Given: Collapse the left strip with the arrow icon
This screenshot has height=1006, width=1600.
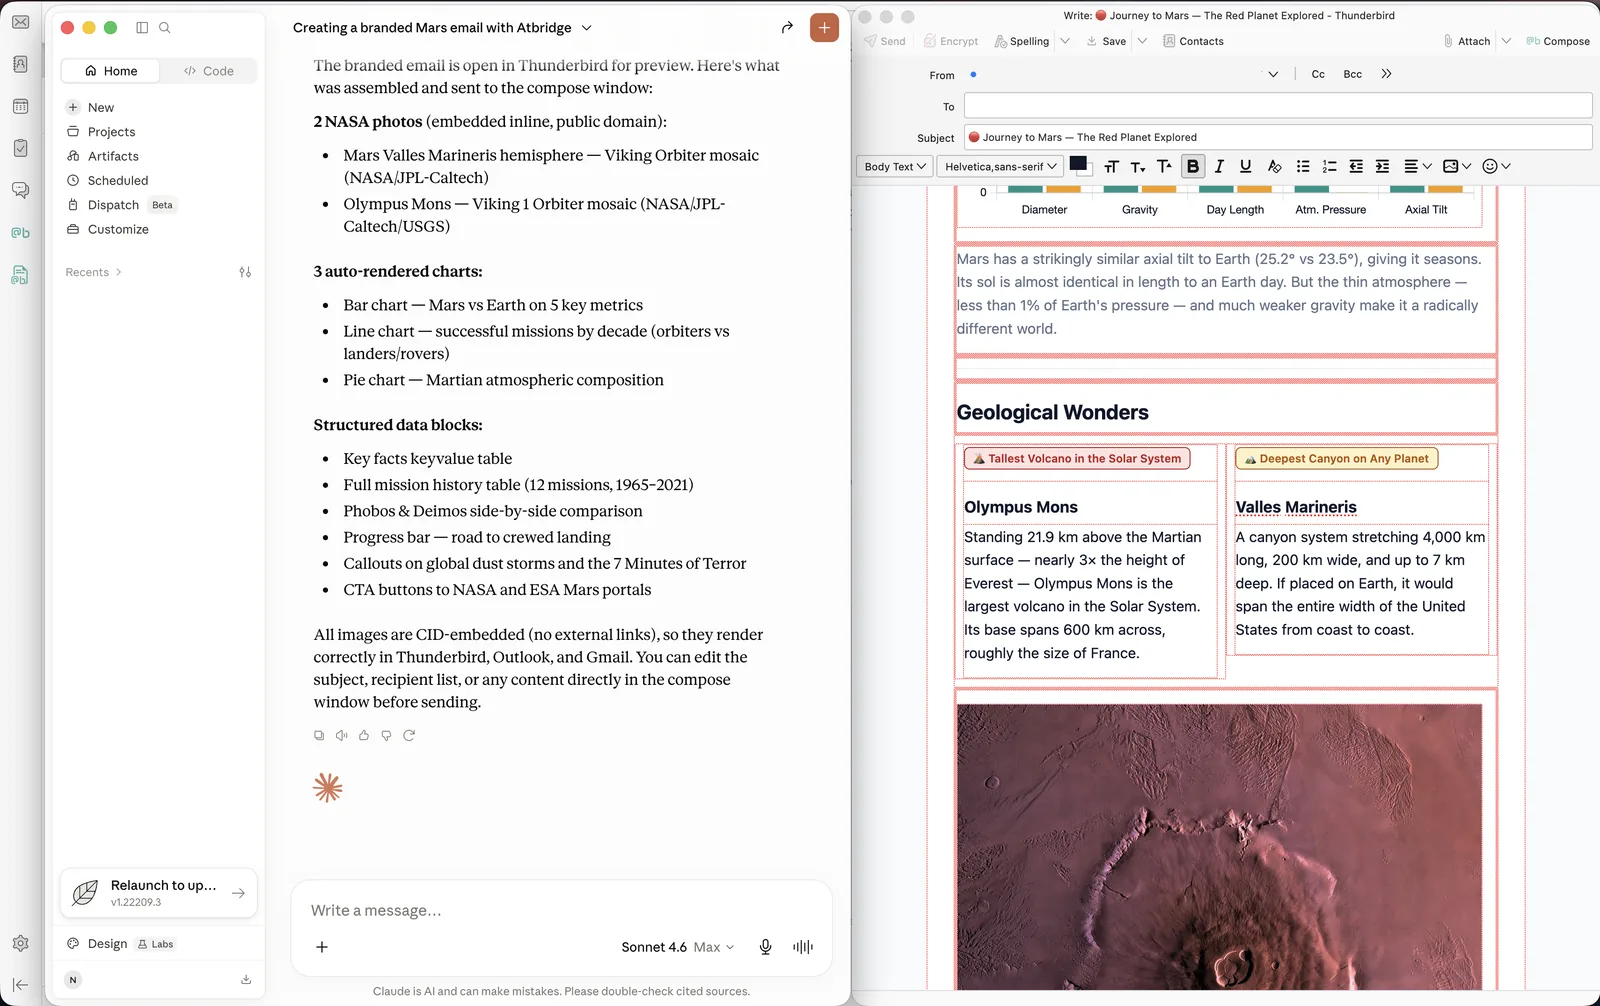Looking at the screenshot, I should 20,985.
